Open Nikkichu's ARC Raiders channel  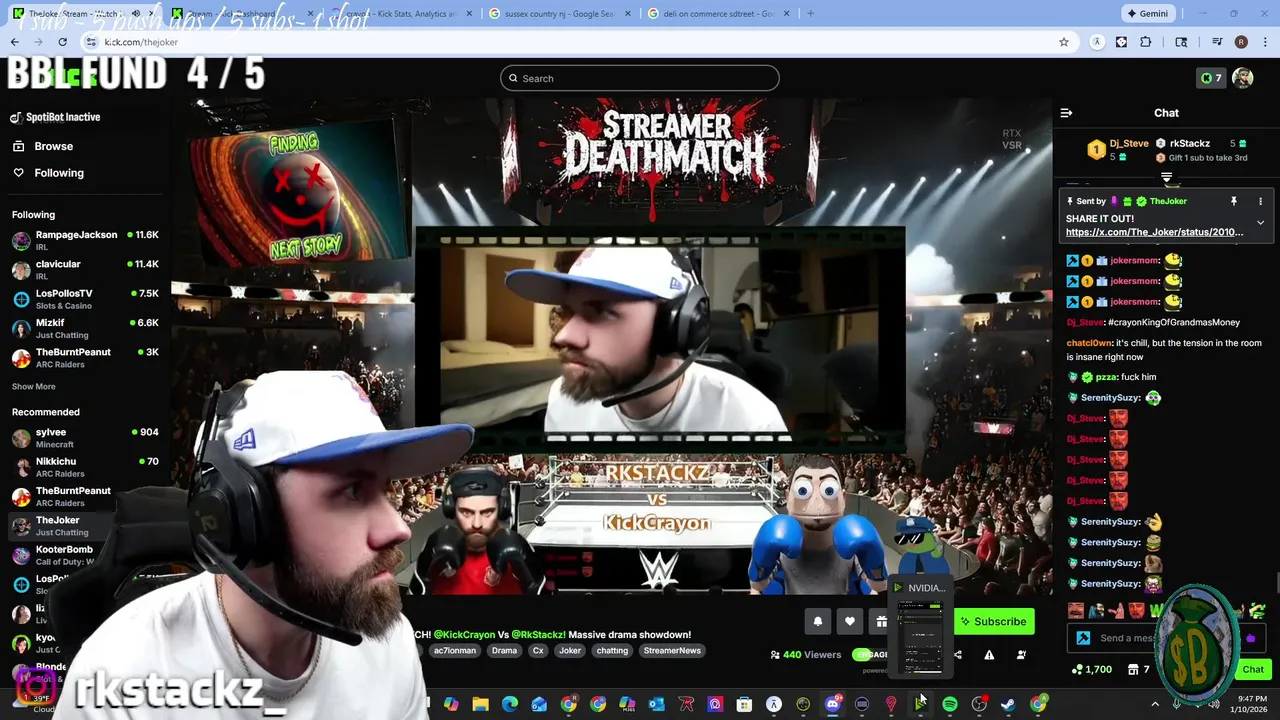point(85,467)
